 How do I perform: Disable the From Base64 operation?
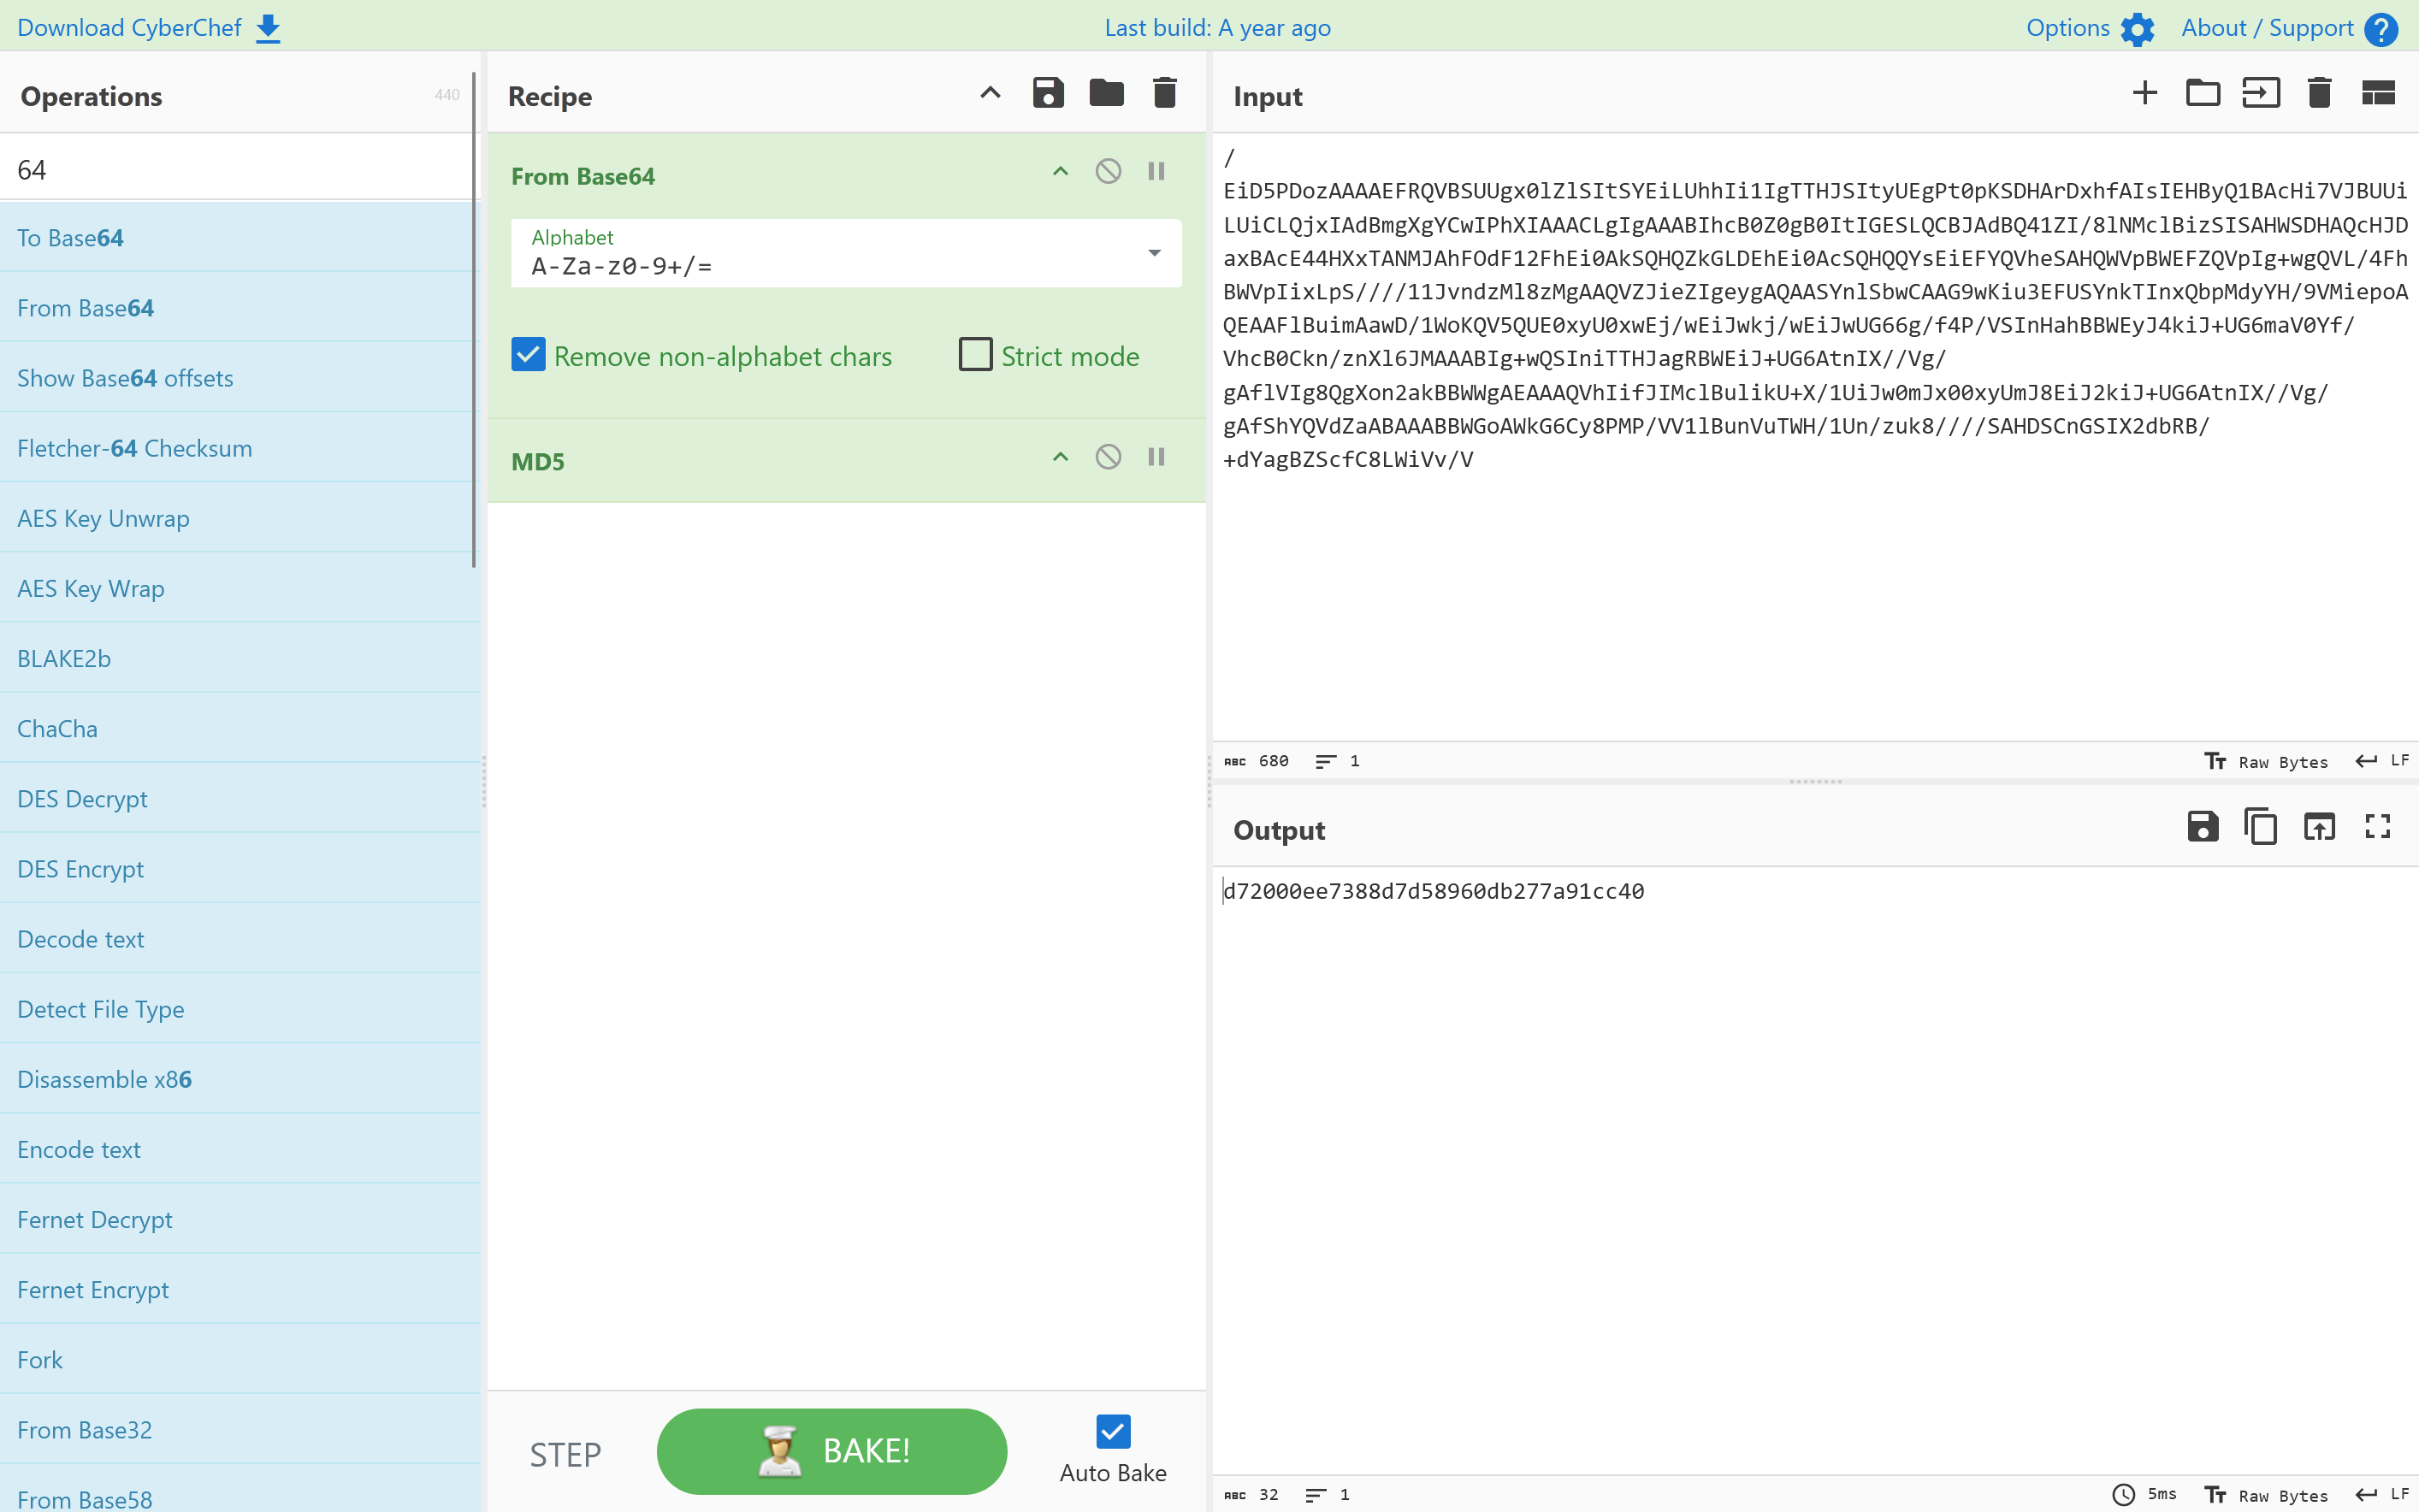coord(1108,171)
